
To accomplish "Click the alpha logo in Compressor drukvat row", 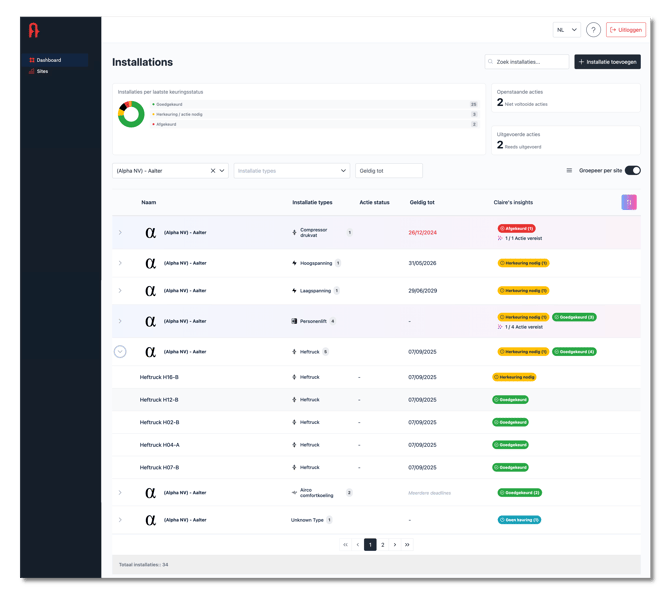I will (150, 233).
